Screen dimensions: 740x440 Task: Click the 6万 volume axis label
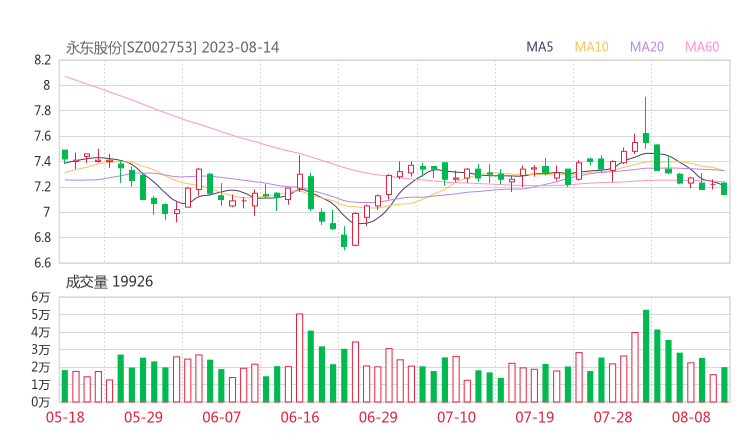pyautogui.click(x=40, y=298)
